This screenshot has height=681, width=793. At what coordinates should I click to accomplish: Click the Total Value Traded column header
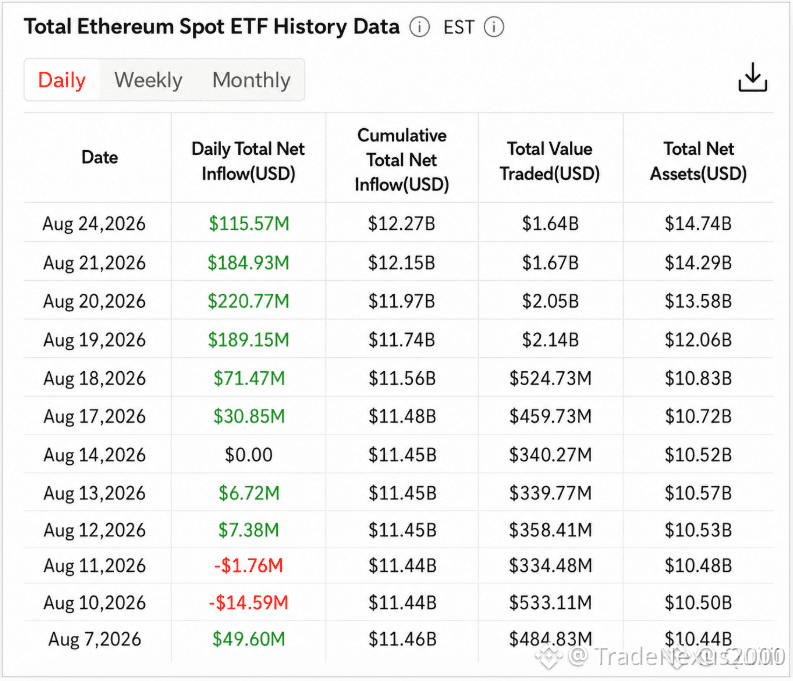click(550, 161)
